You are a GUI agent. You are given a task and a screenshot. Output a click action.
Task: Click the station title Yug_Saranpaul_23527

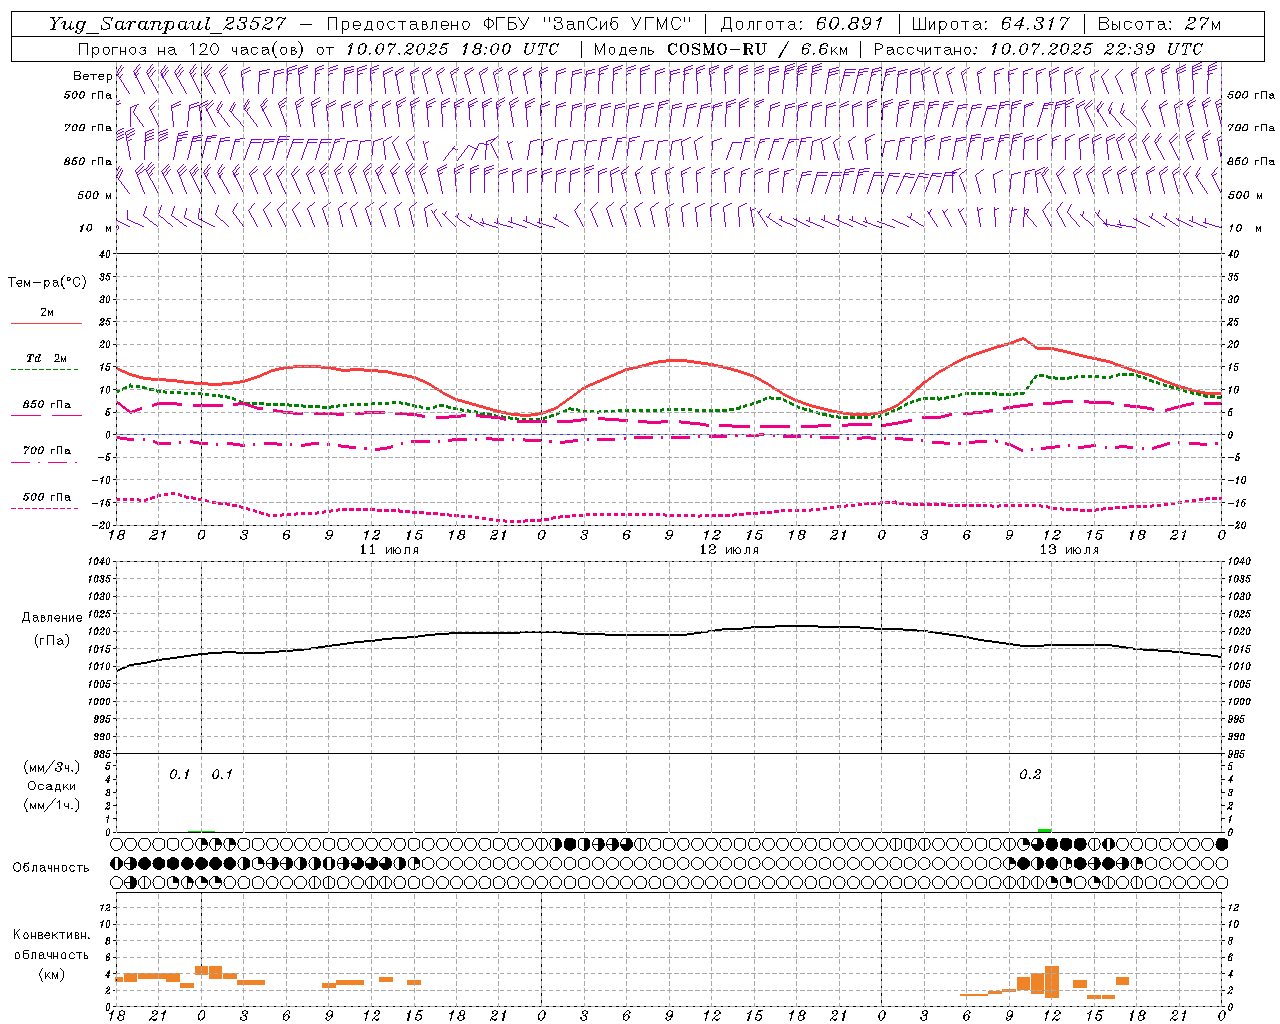(167, 23)
